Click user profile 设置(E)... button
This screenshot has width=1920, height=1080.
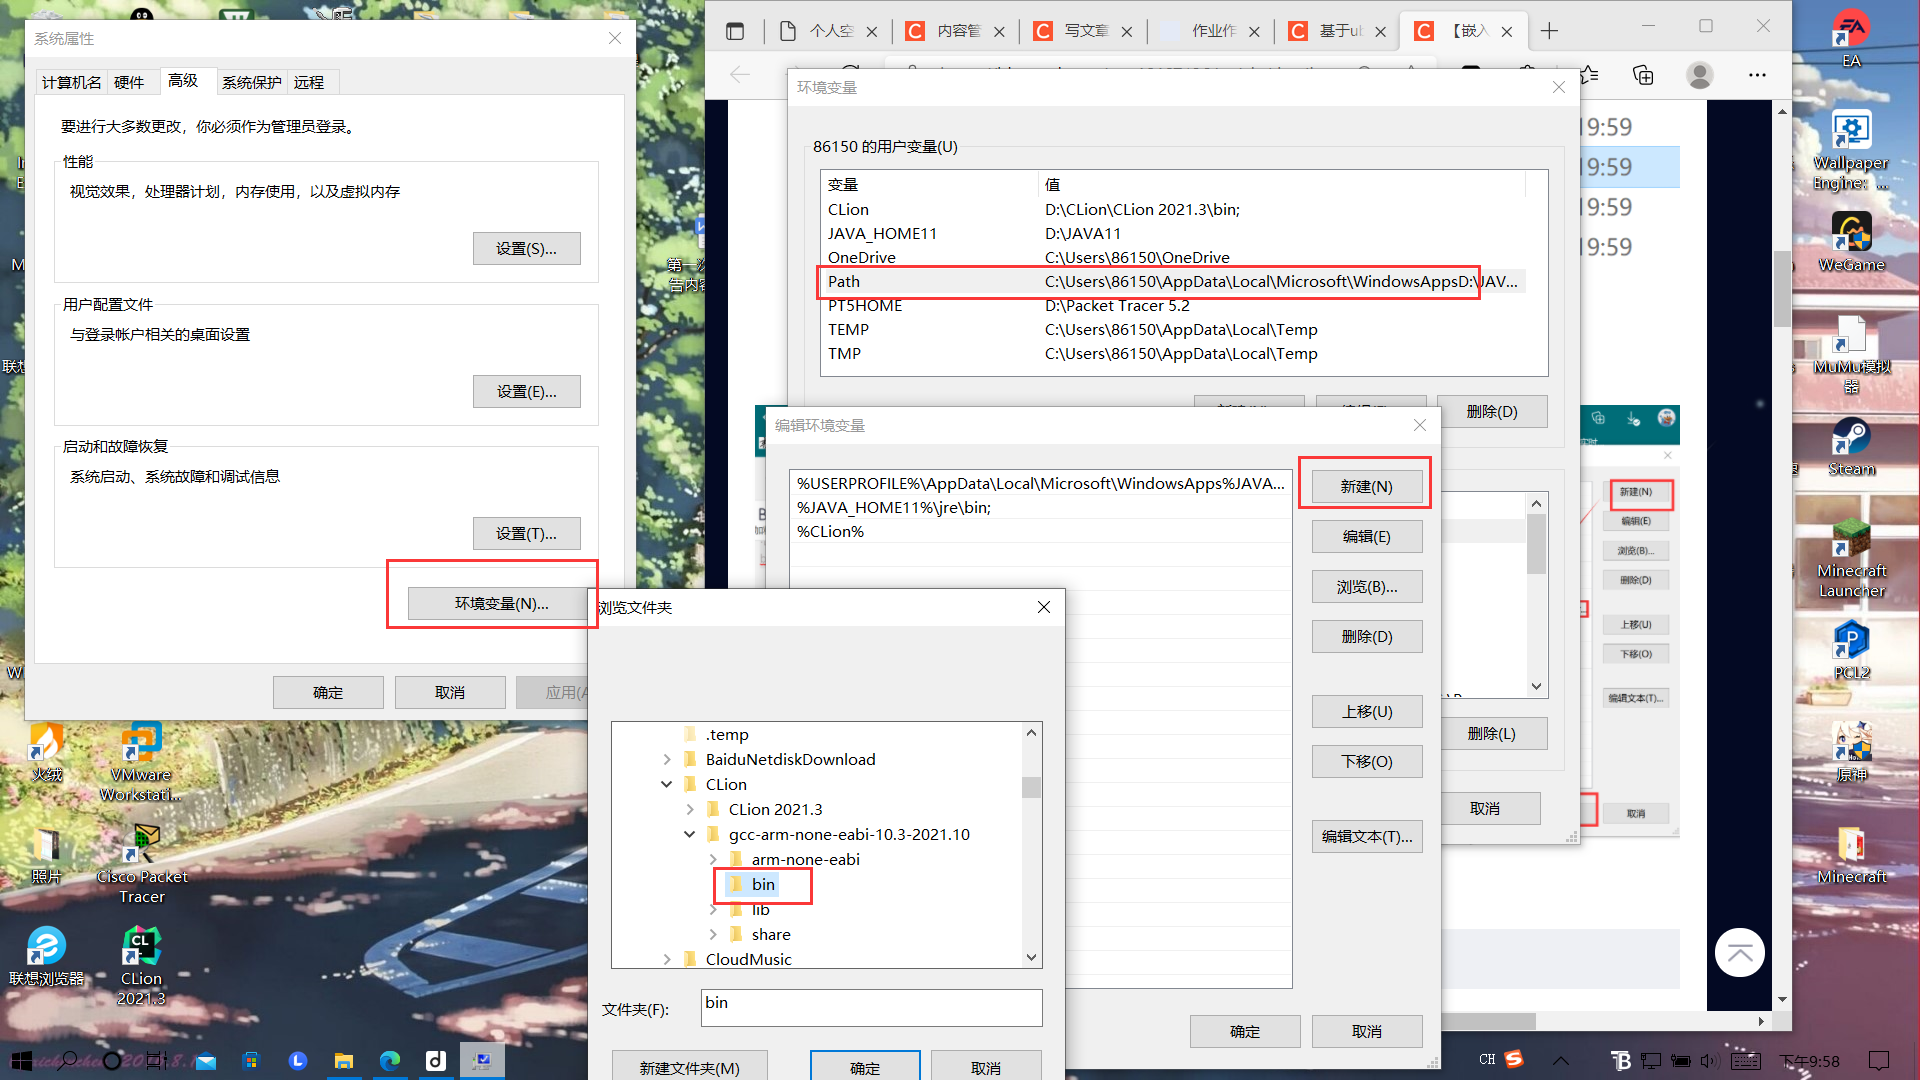point(526,391)
